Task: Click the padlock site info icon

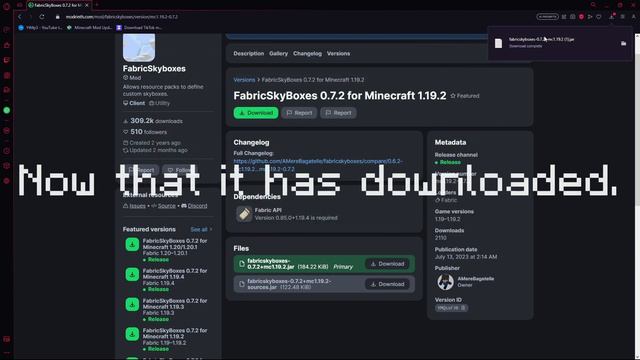Action: coord(58,17)
